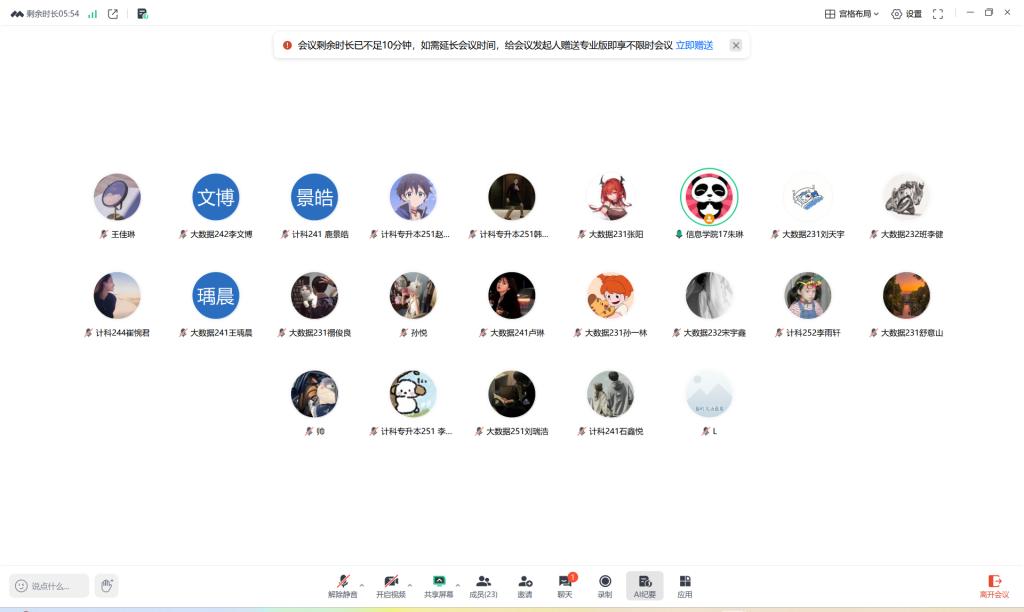Open the 聊天 chat panel
This screenshot has height=612, width=1024.
(x=565, y=585)
